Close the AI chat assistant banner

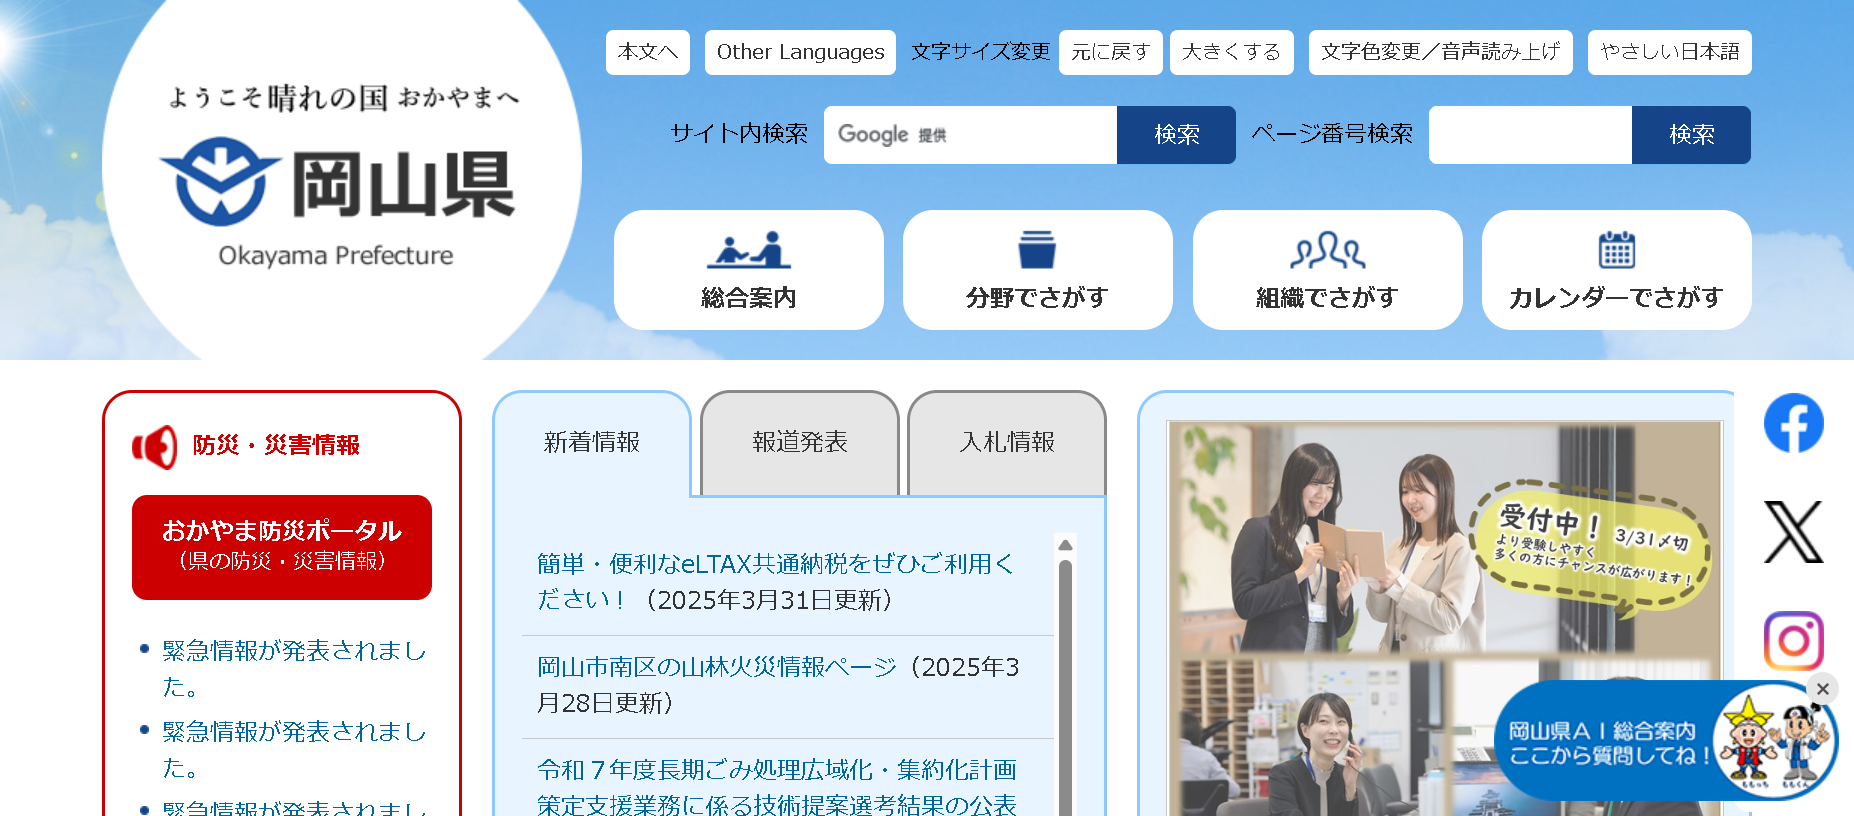1822,688
